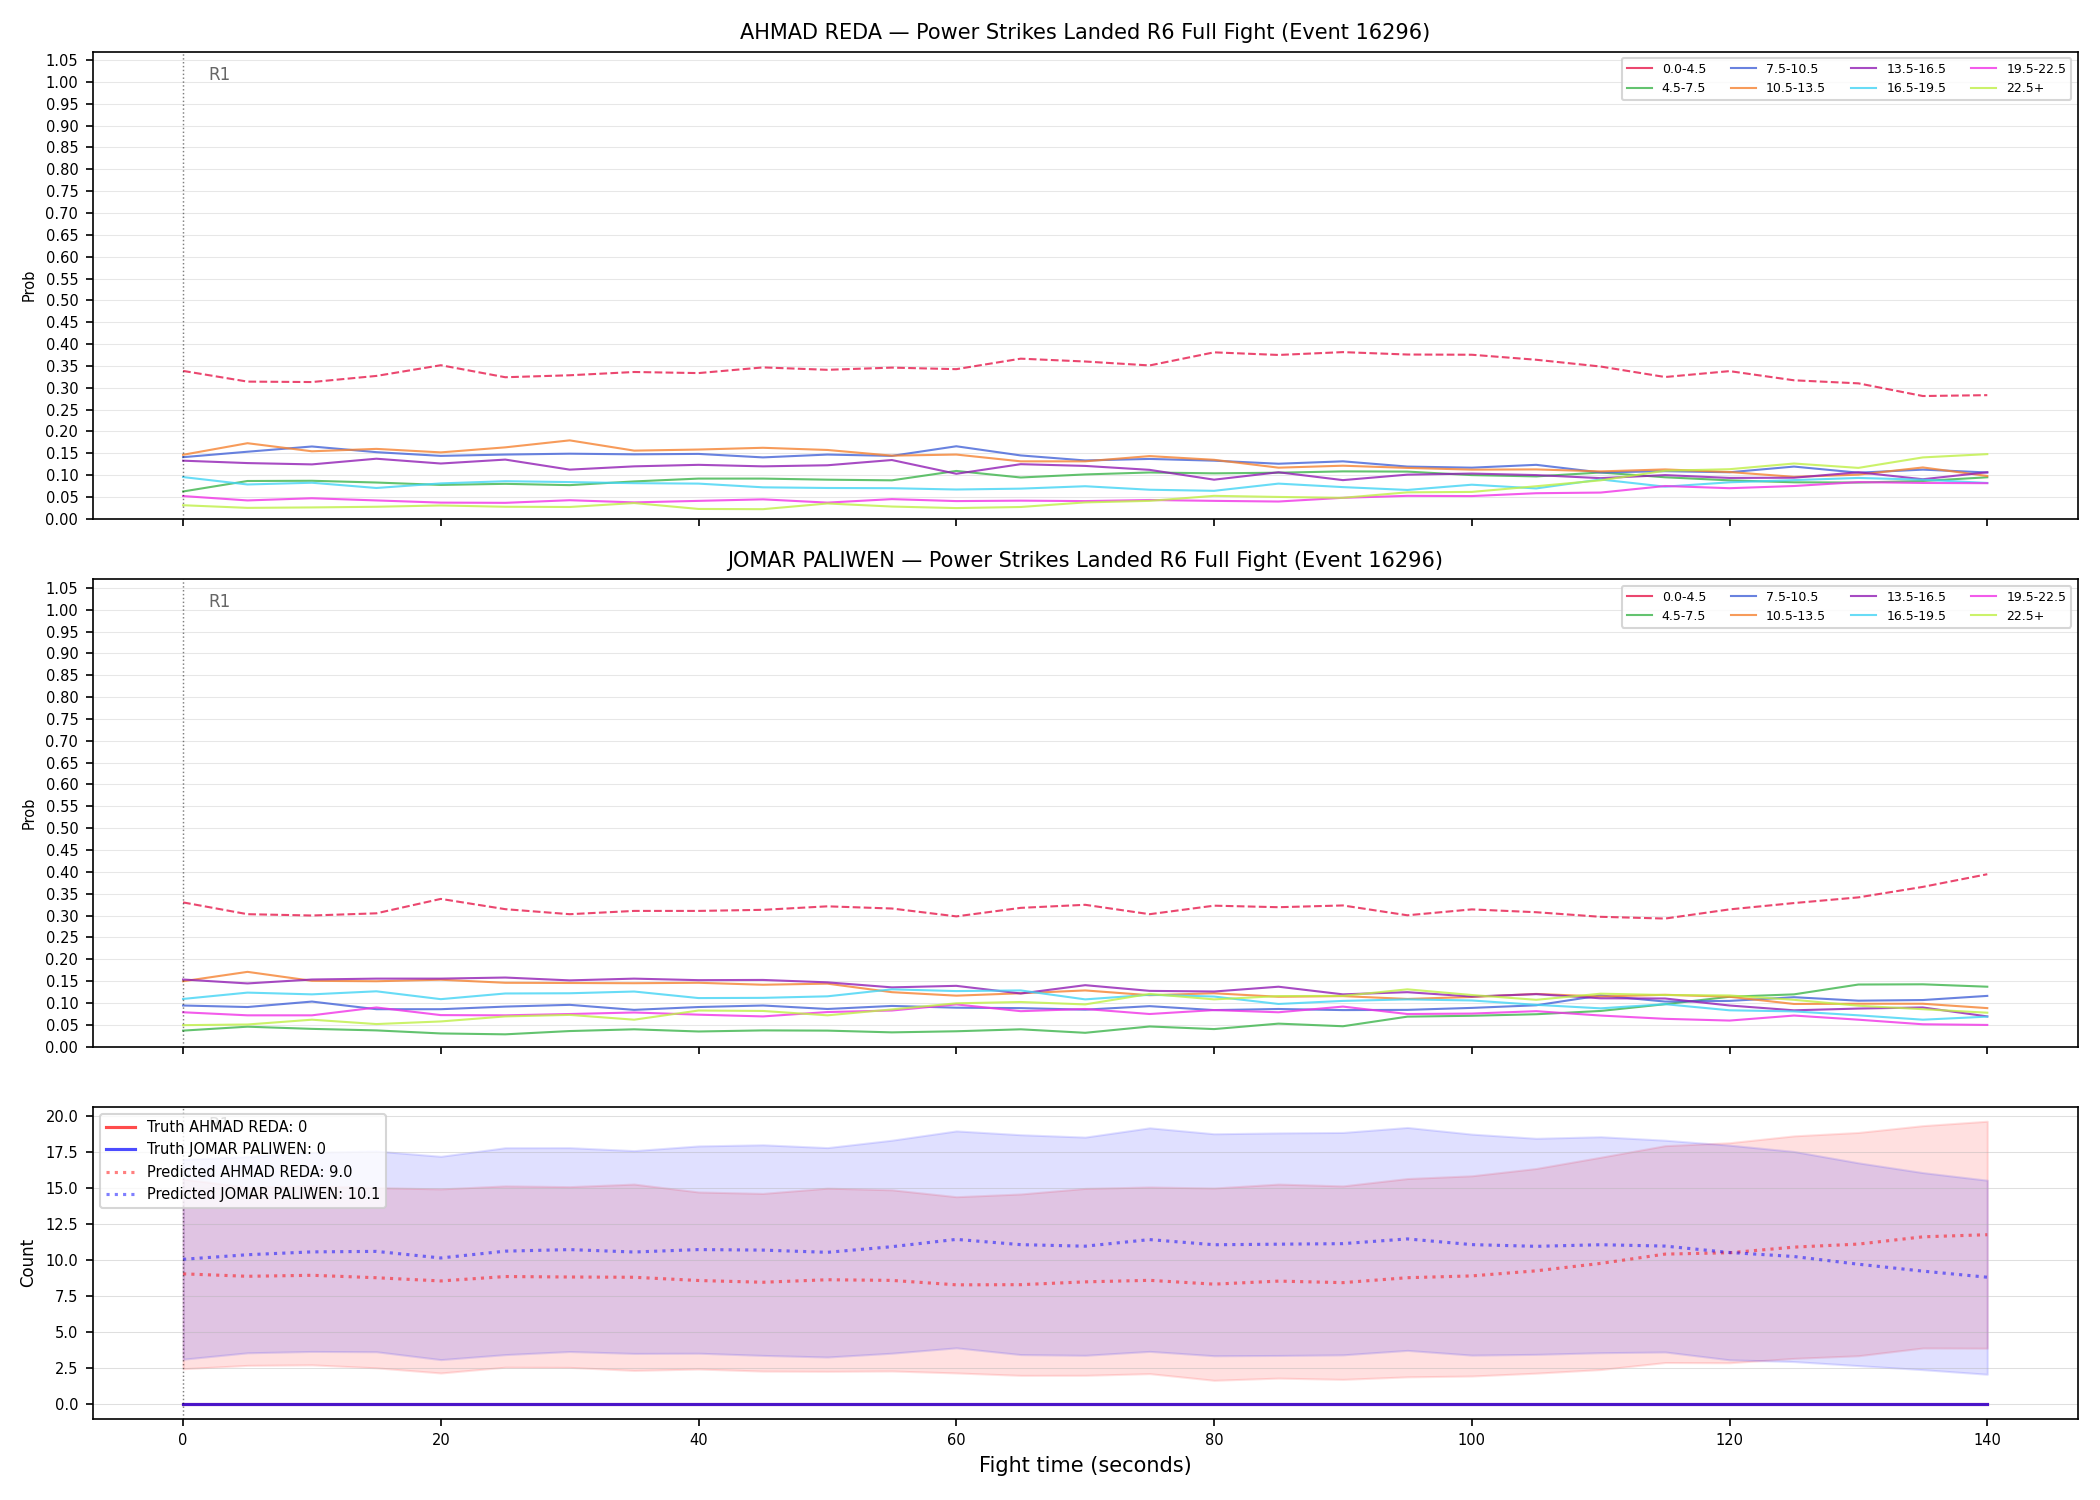Viewport: 2100px width, 1500px height.
Task: Select the 22.5+ legend entry in top chart
Action: point(2008,88)
